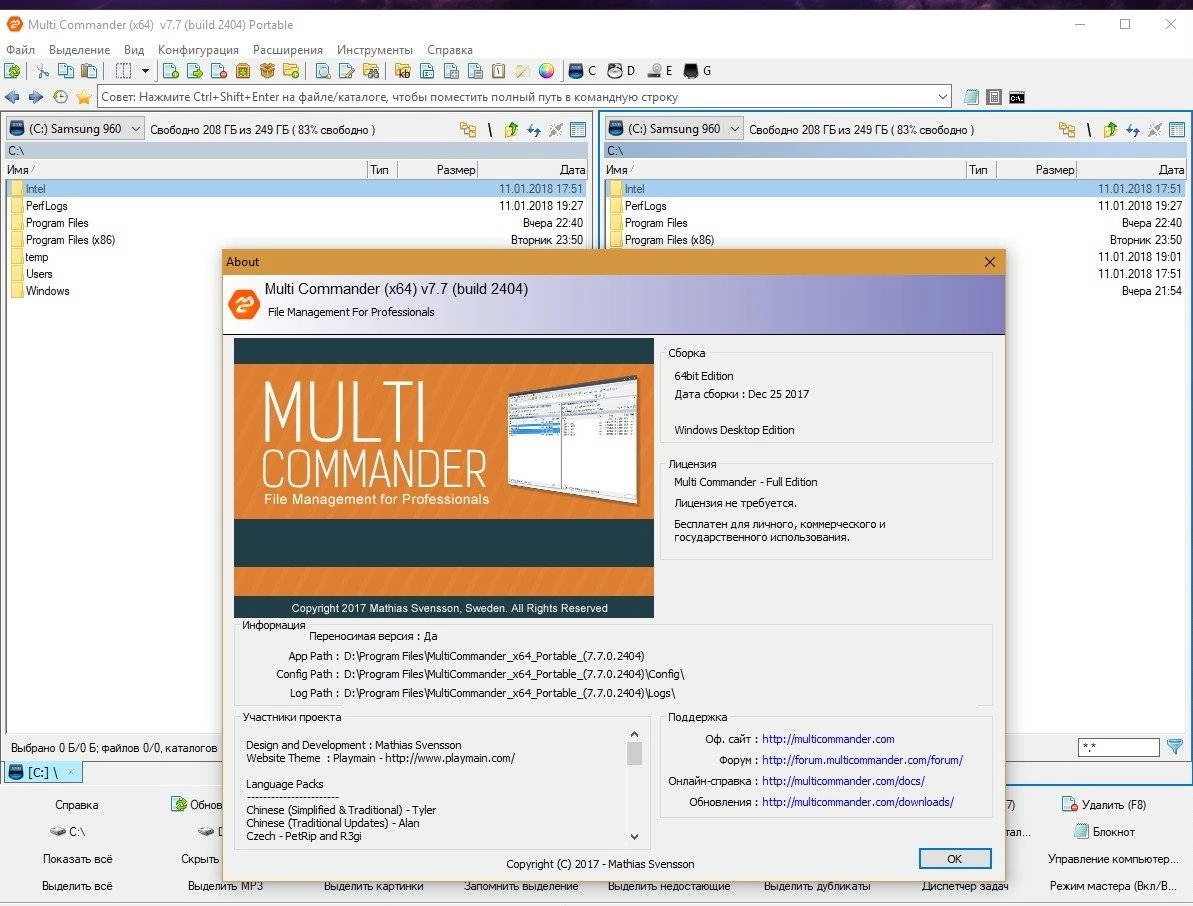Click the left panel folder tree icon

[x=467, y=129]
